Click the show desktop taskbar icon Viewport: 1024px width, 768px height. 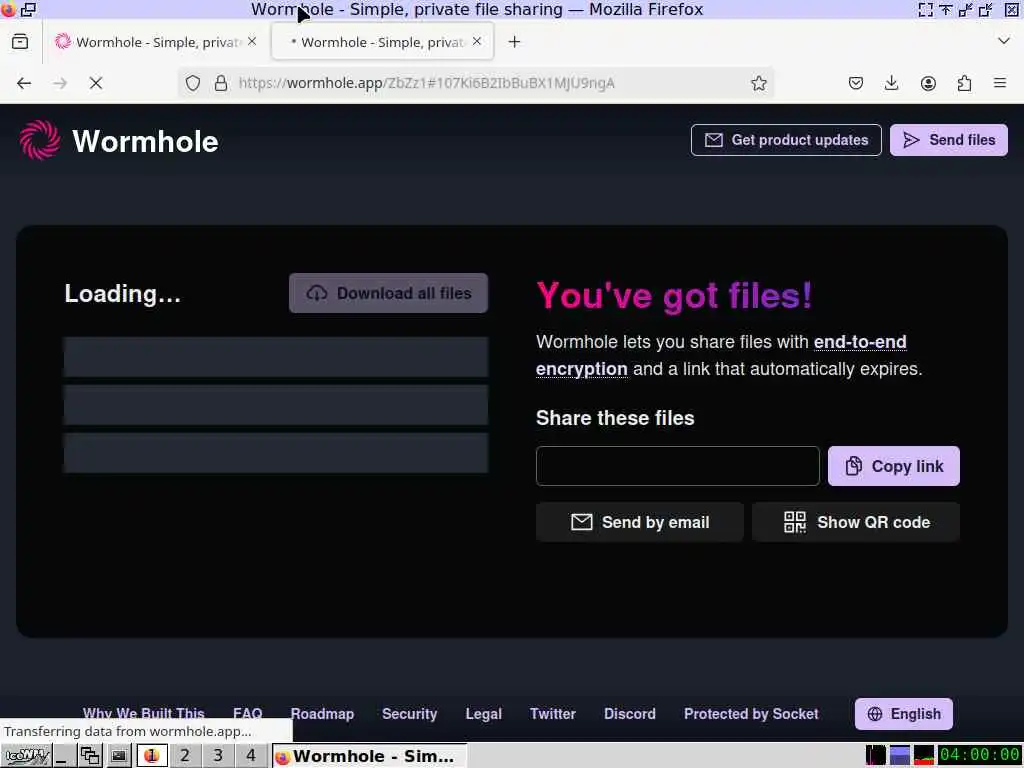[63, 756]
